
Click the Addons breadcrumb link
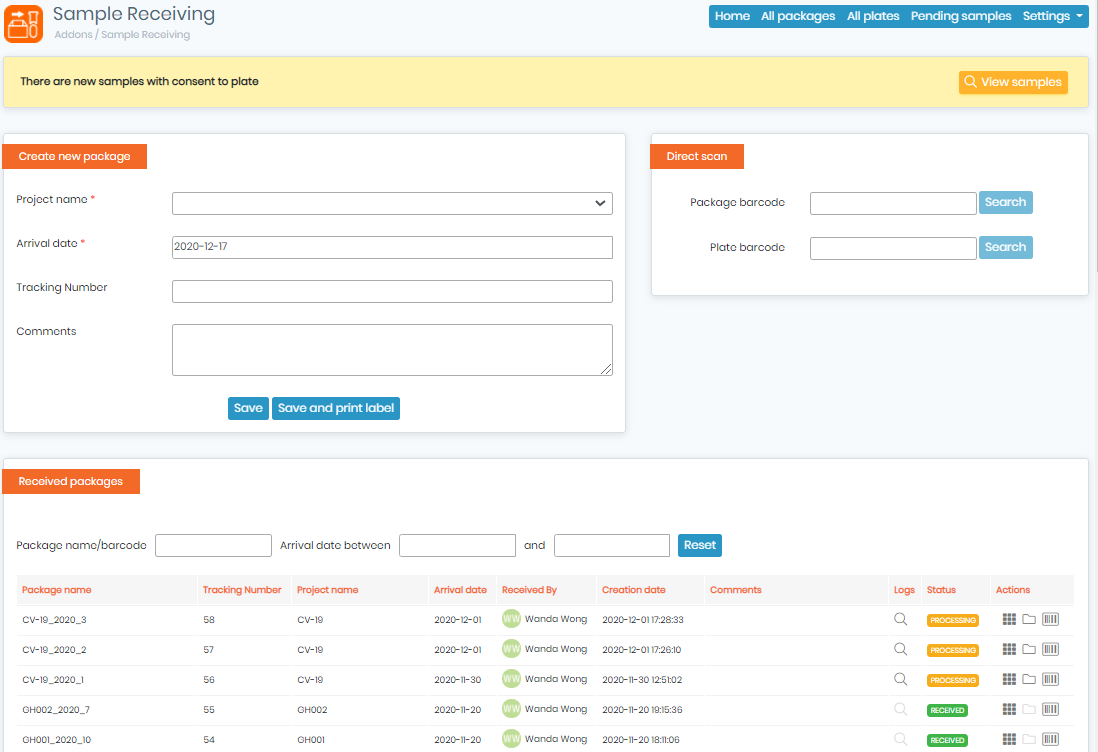click(74, 34)
